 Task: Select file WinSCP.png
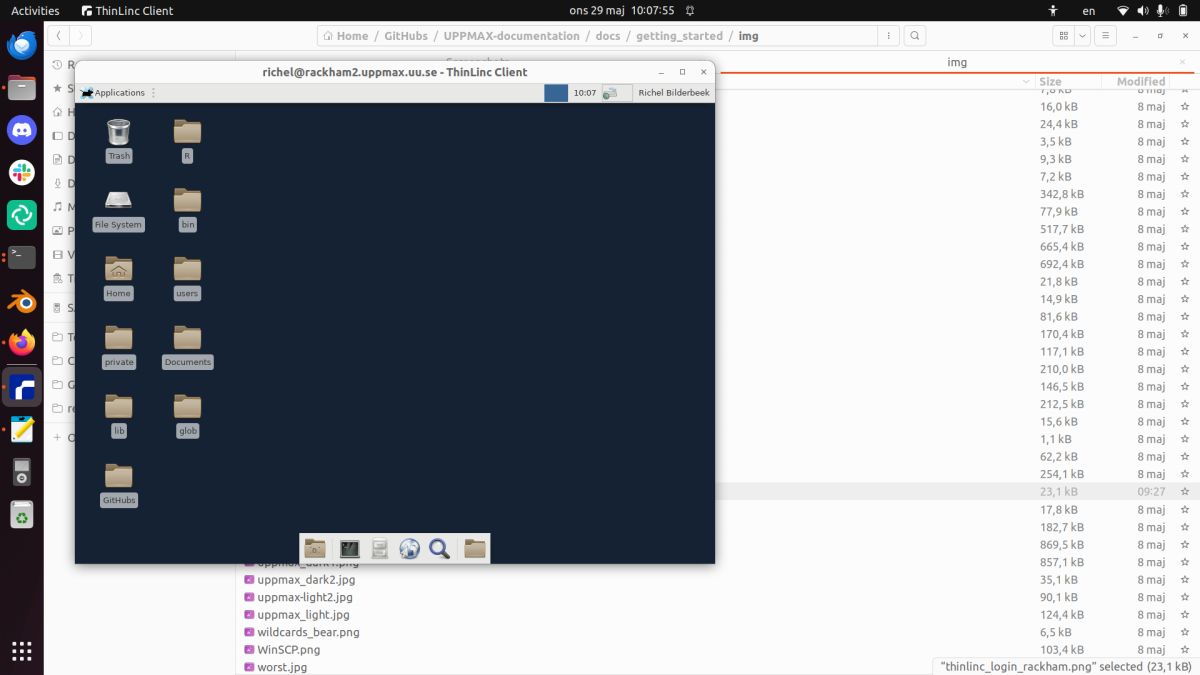click(x=289, y=650)
